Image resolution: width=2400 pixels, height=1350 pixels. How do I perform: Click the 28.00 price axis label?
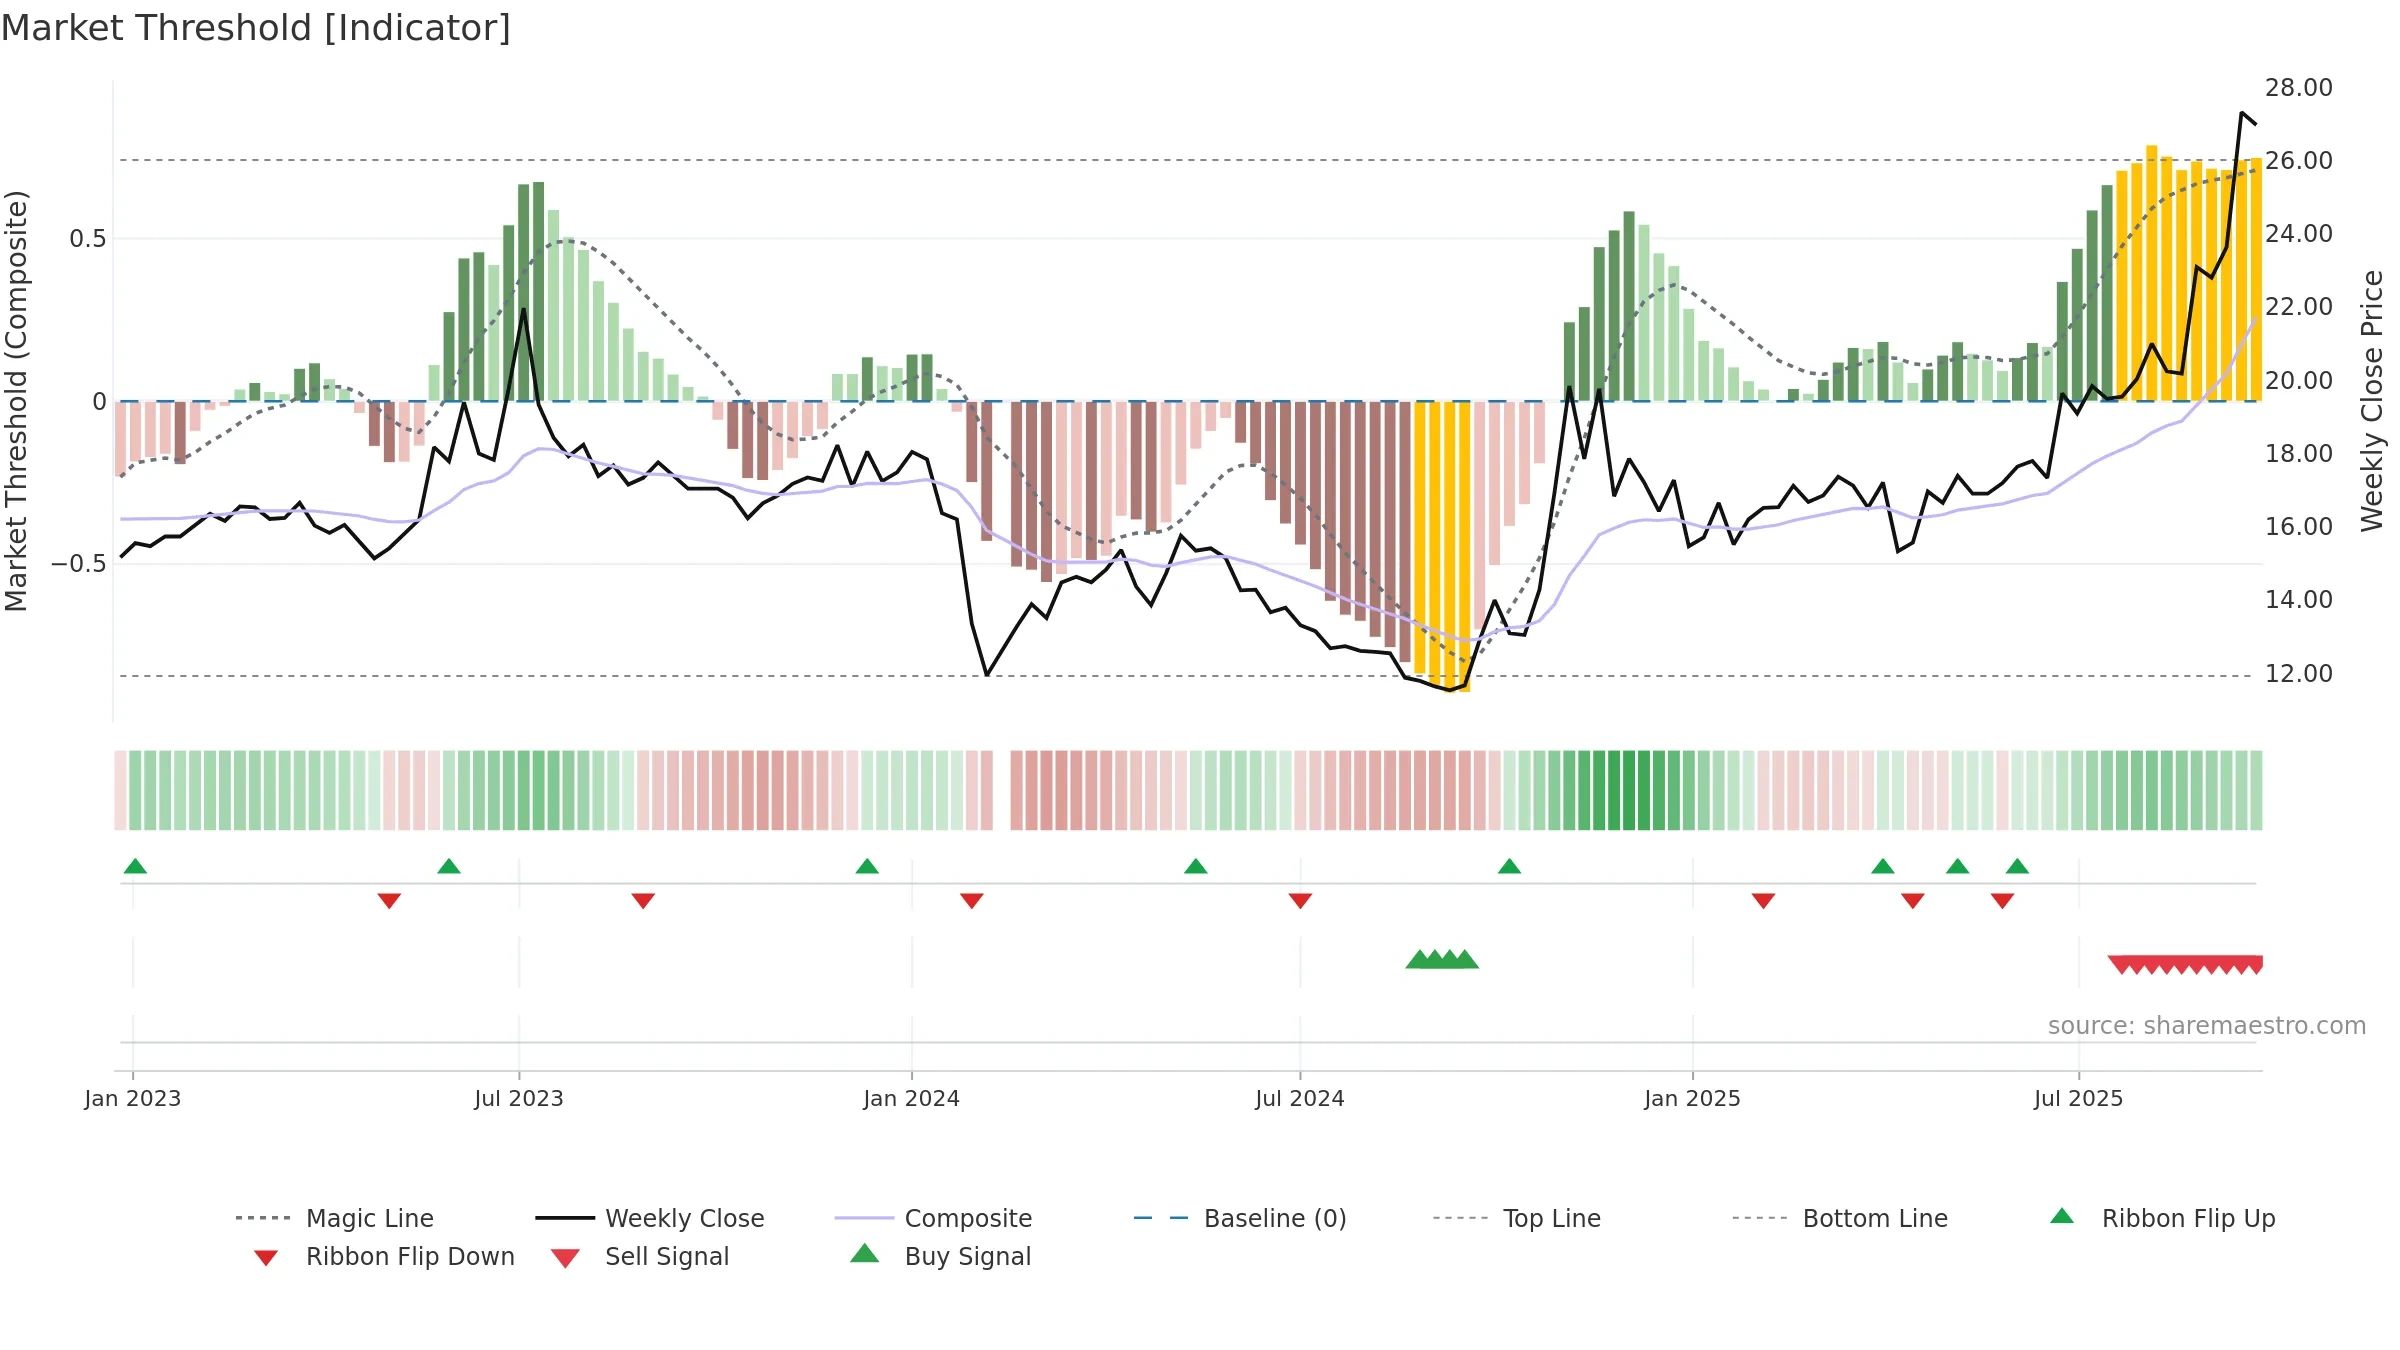click(2299, 88)
